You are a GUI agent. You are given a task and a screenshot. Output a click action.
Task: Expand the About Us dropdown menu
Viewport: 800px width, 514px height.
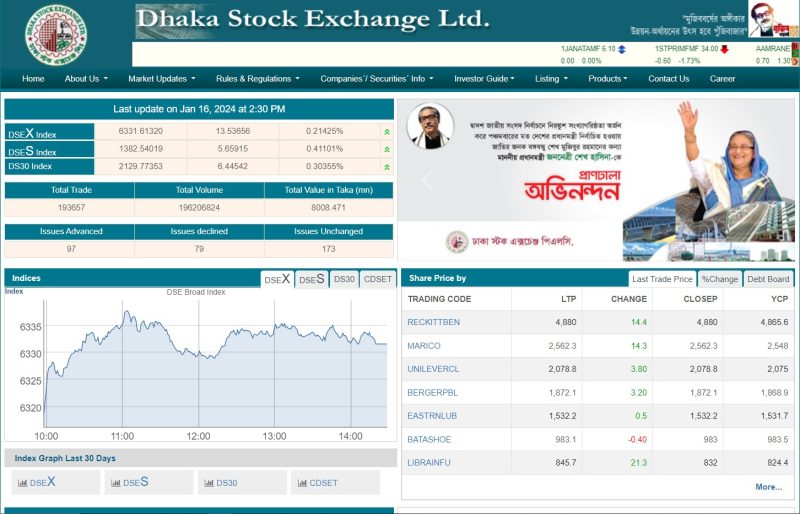pos(86,79)
